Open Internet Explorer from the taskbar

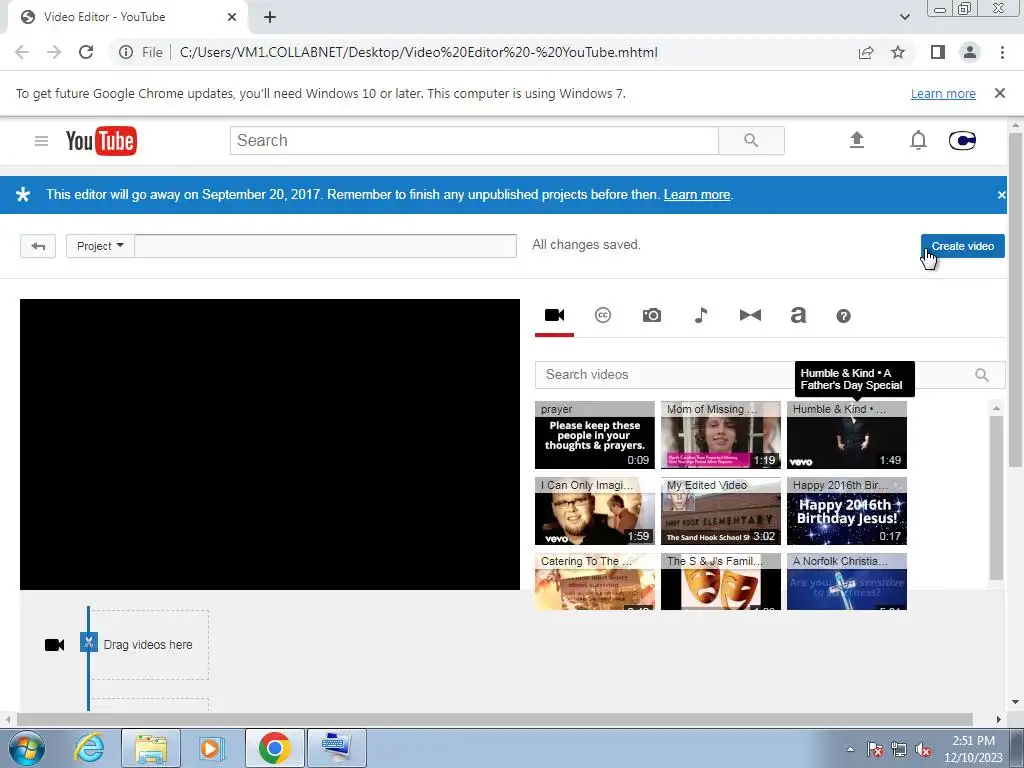pyautogui.click(x=89, y=748)
